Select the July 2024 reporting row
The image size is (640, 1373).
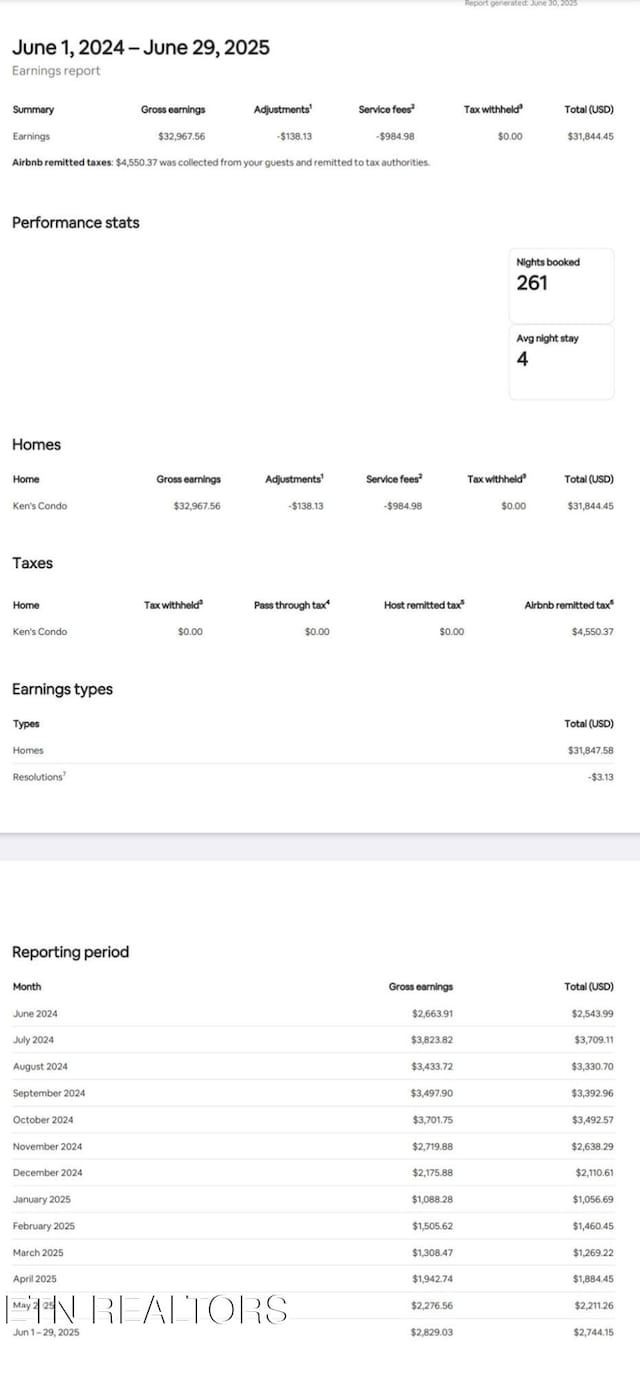pyautogui.click(x=313, y=1040)
